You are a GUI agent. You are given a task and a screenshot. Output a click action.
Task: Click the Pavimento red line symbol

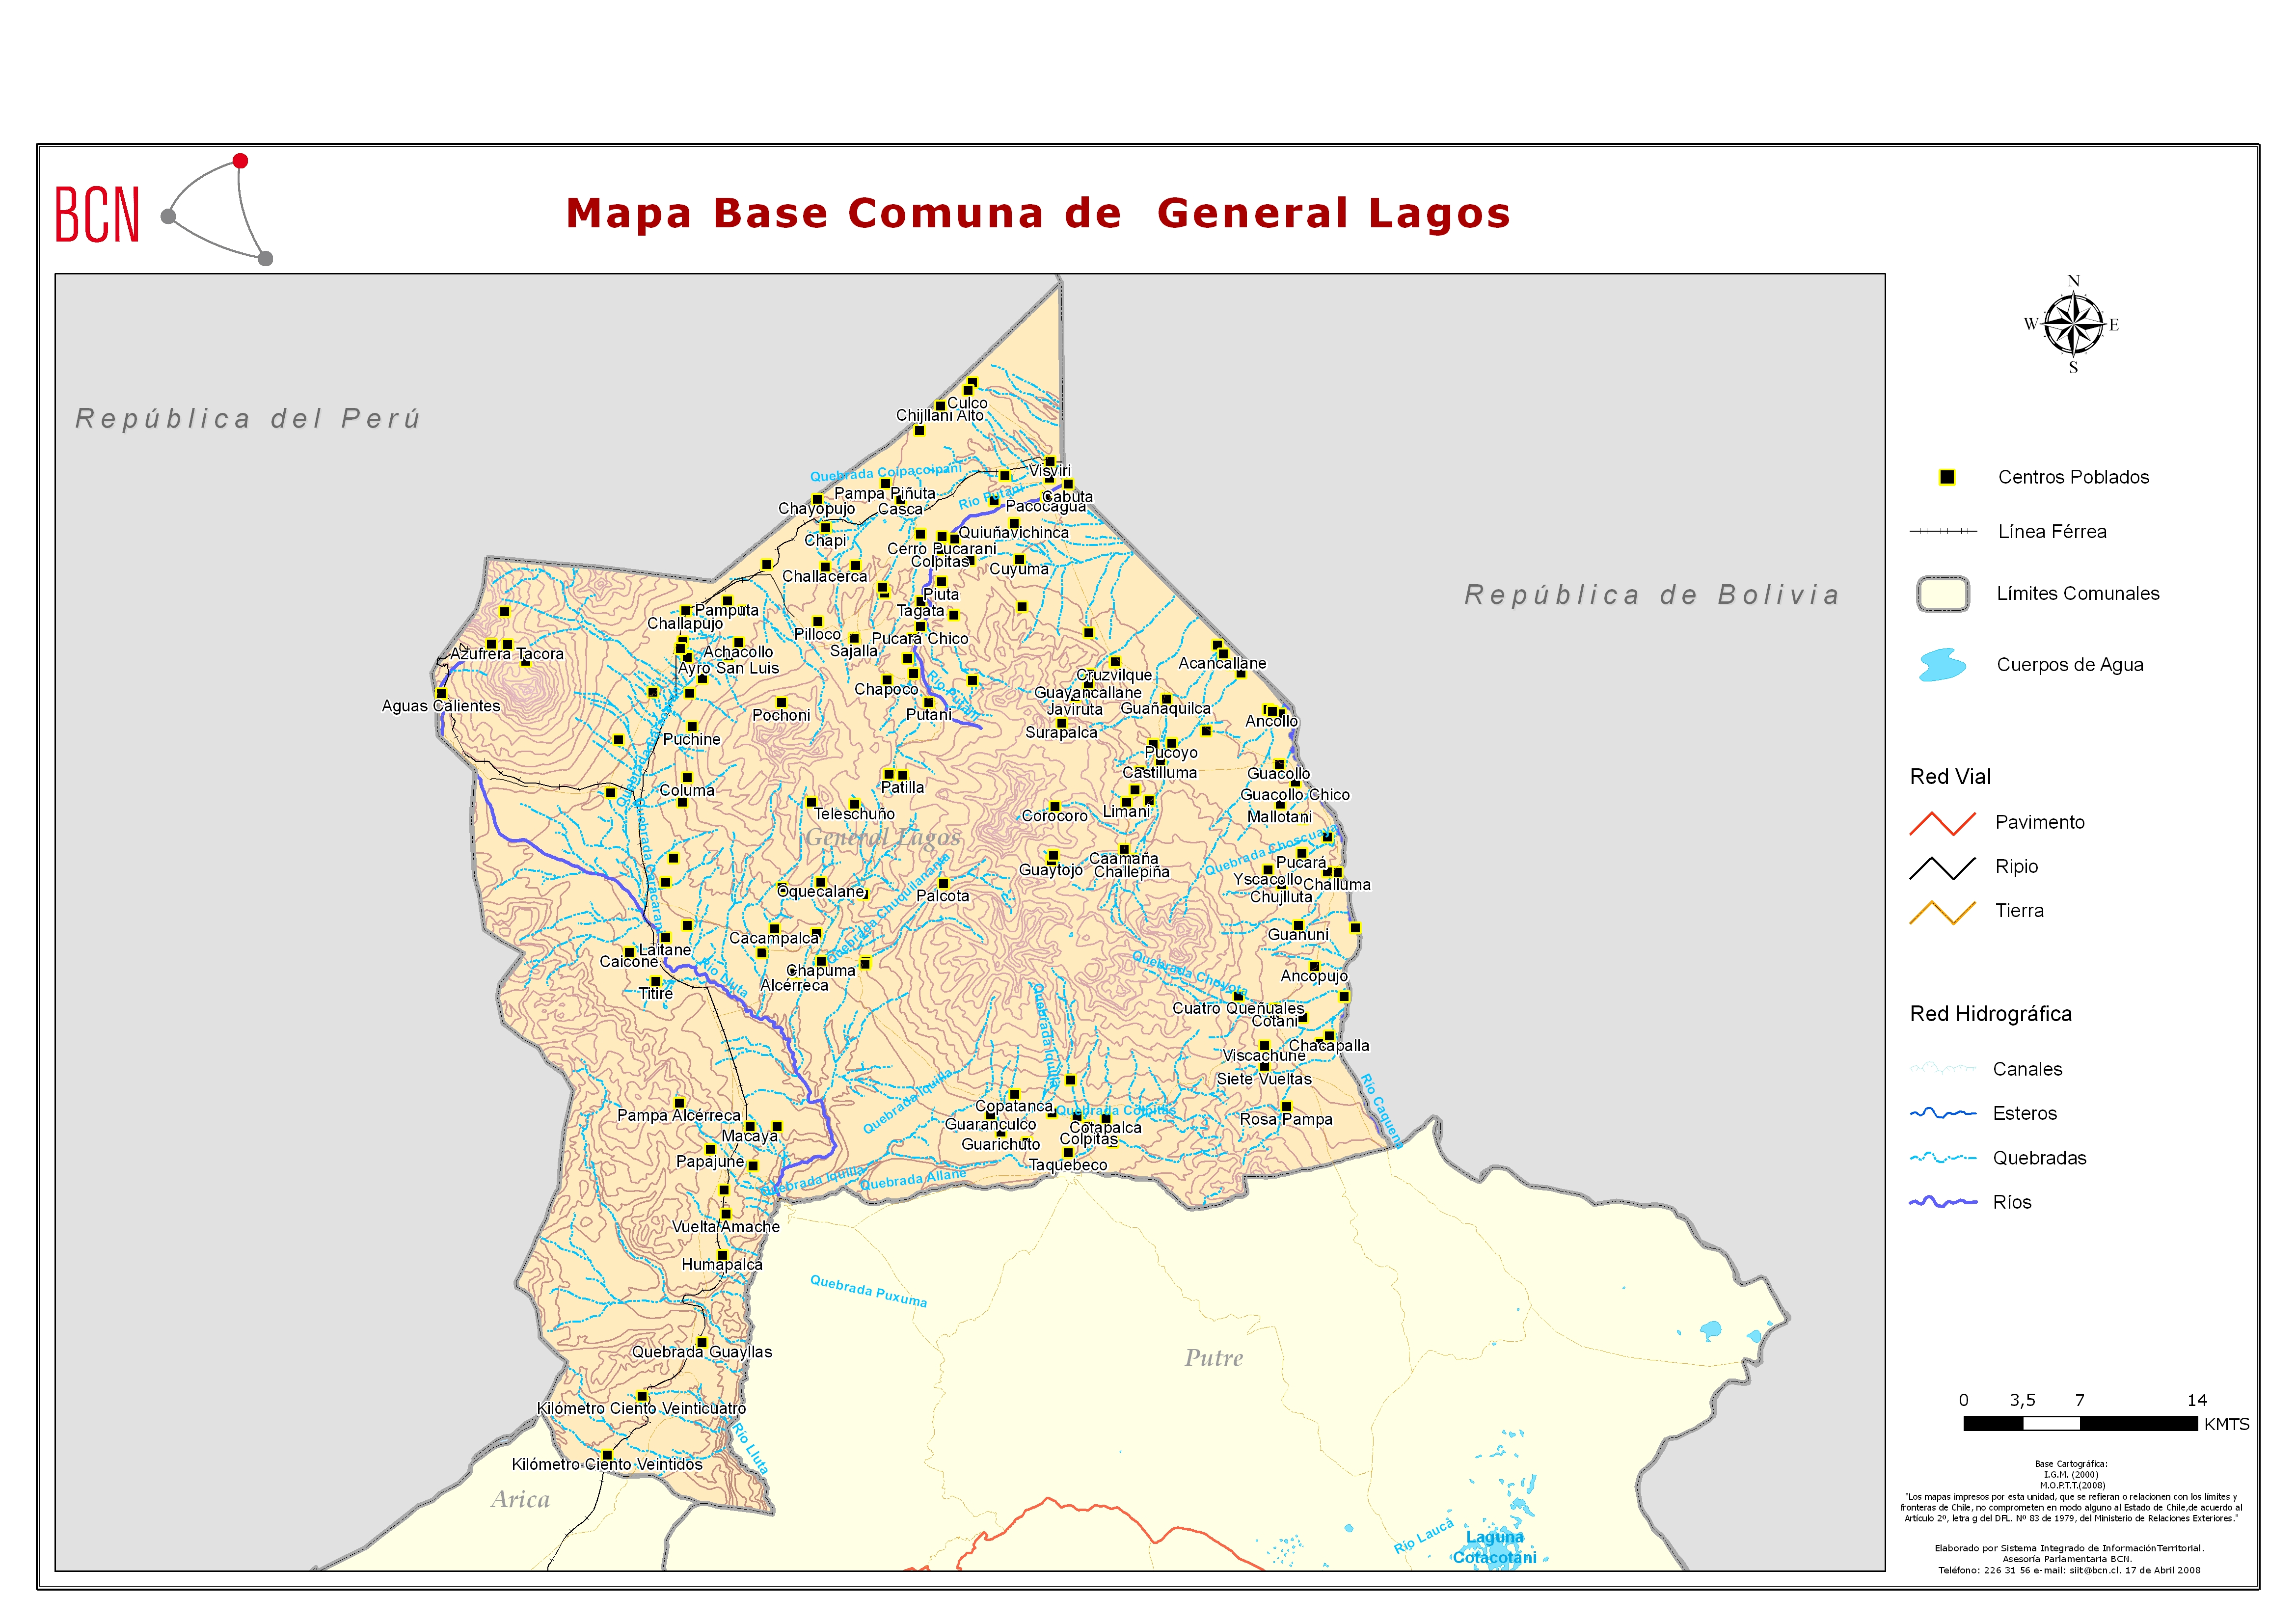point(1942,823)
